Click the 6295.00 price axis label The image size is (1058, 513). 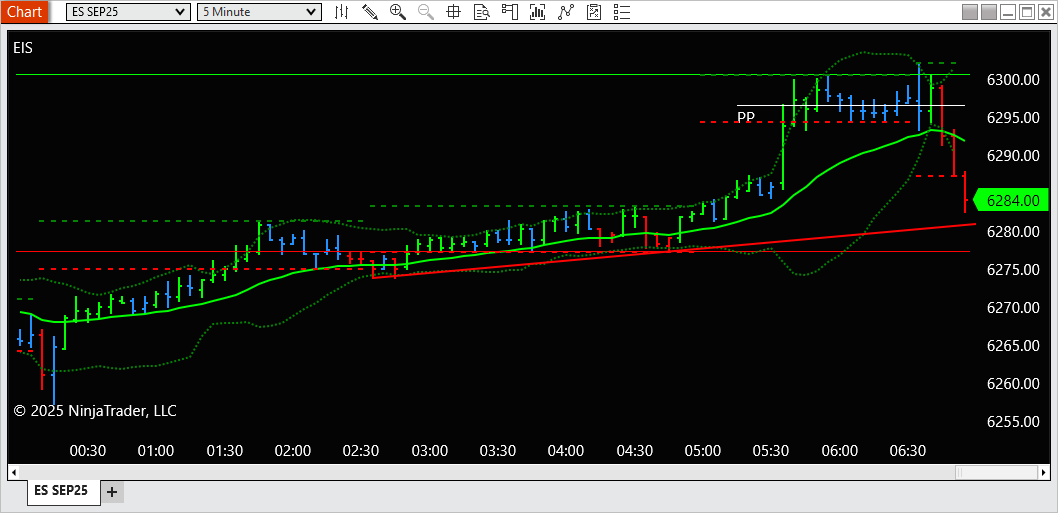click(1013, 117)
